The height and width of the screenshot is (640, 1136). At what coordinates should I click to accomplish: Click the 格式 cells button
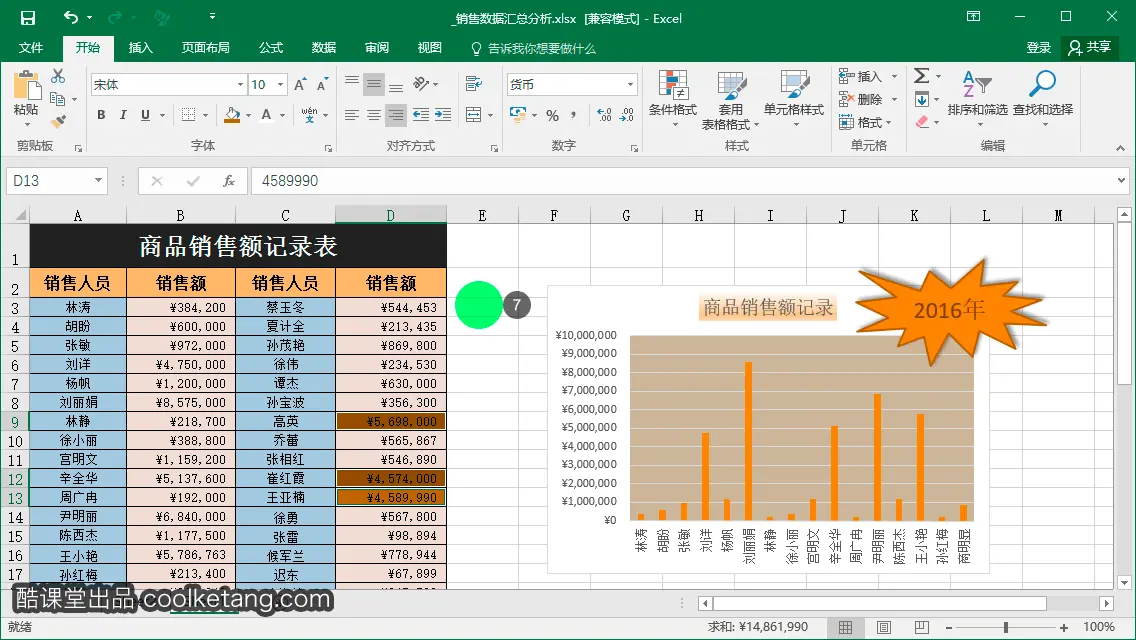[865, 122]
